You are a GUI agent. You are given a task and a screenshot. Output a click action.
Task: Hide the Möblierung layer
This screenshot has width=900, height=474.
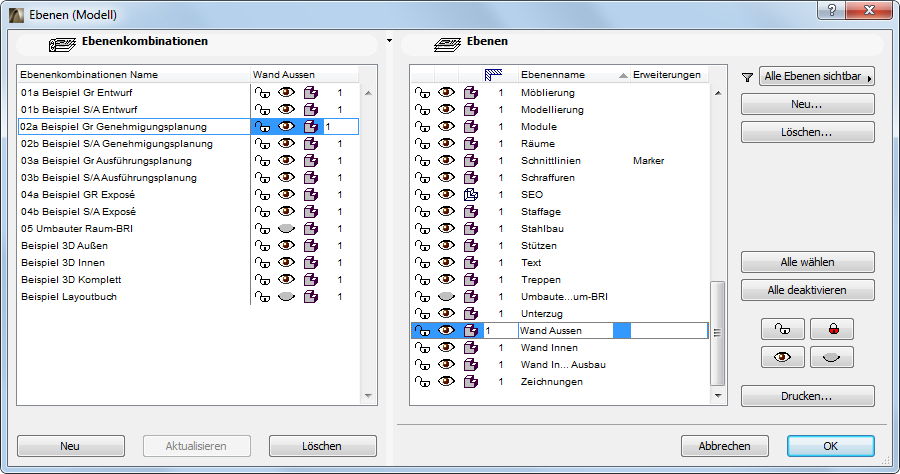pyautogui.click(x=446, y=92)
